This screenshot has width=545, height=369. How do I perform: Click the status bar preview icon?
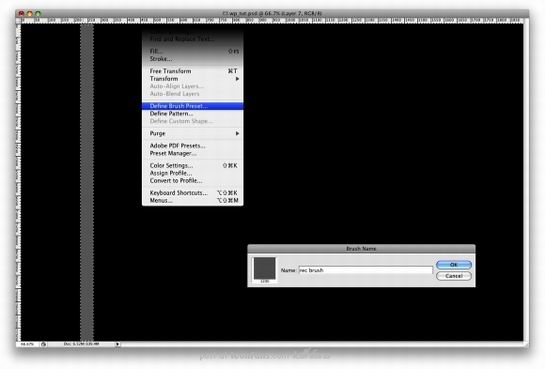tap(43, 344)
